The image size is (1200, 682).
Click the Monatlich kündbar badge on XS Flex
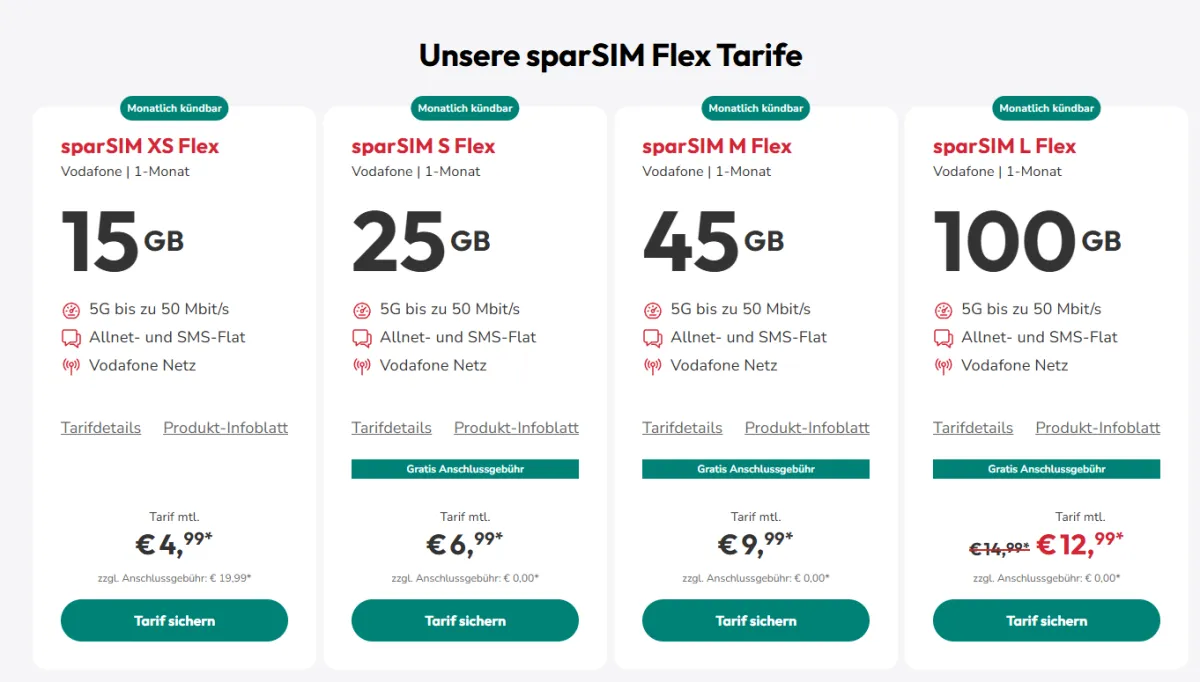[174, 108]
